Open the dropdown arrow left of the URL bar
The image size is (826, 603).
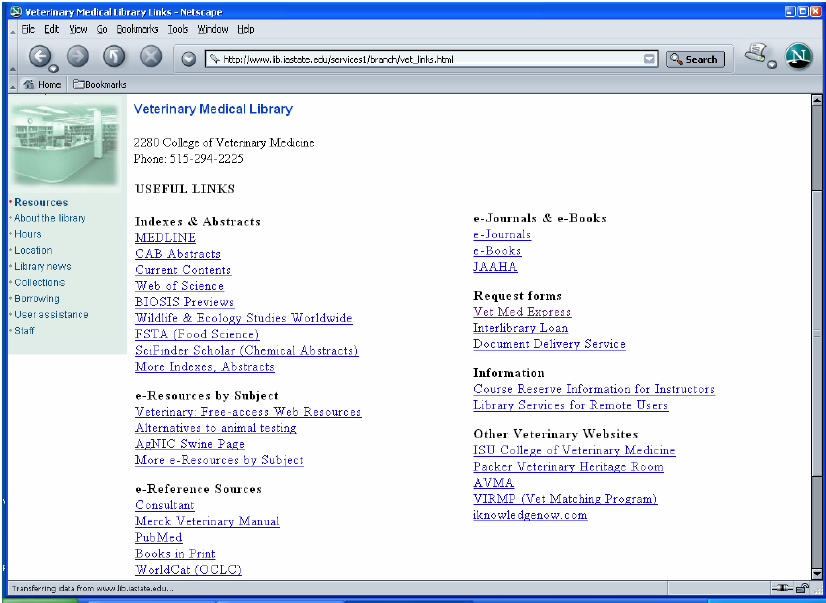(x=189, y=59)
